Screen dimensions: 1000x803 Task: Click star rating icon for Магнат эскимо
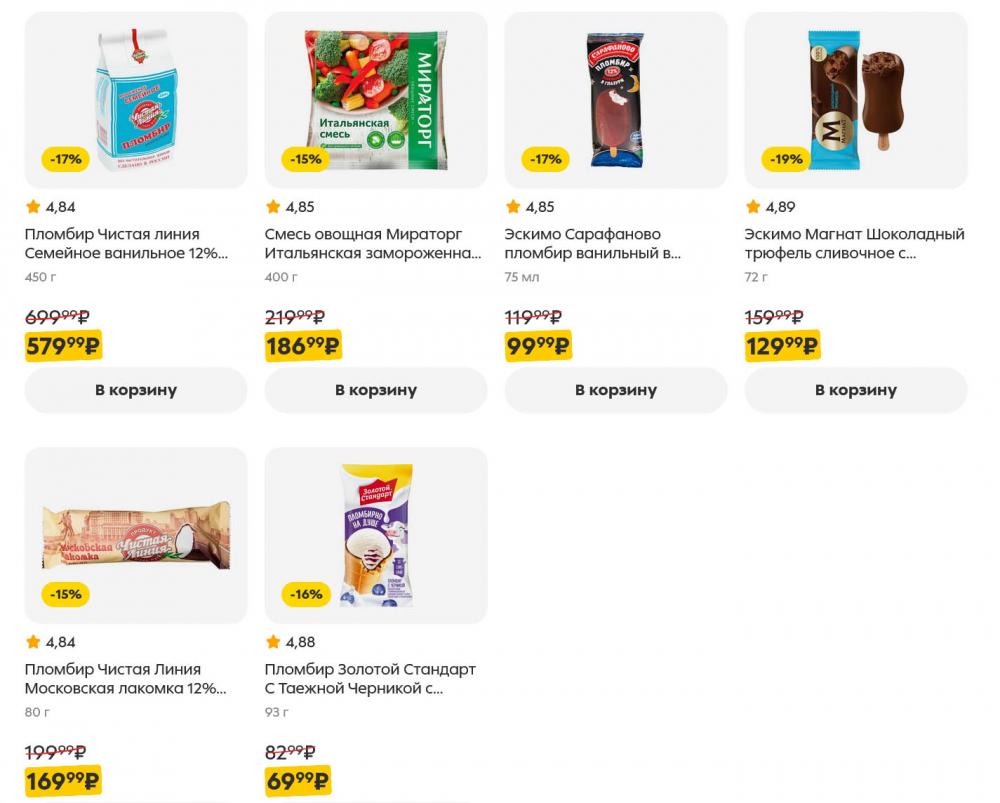(754, 207)
